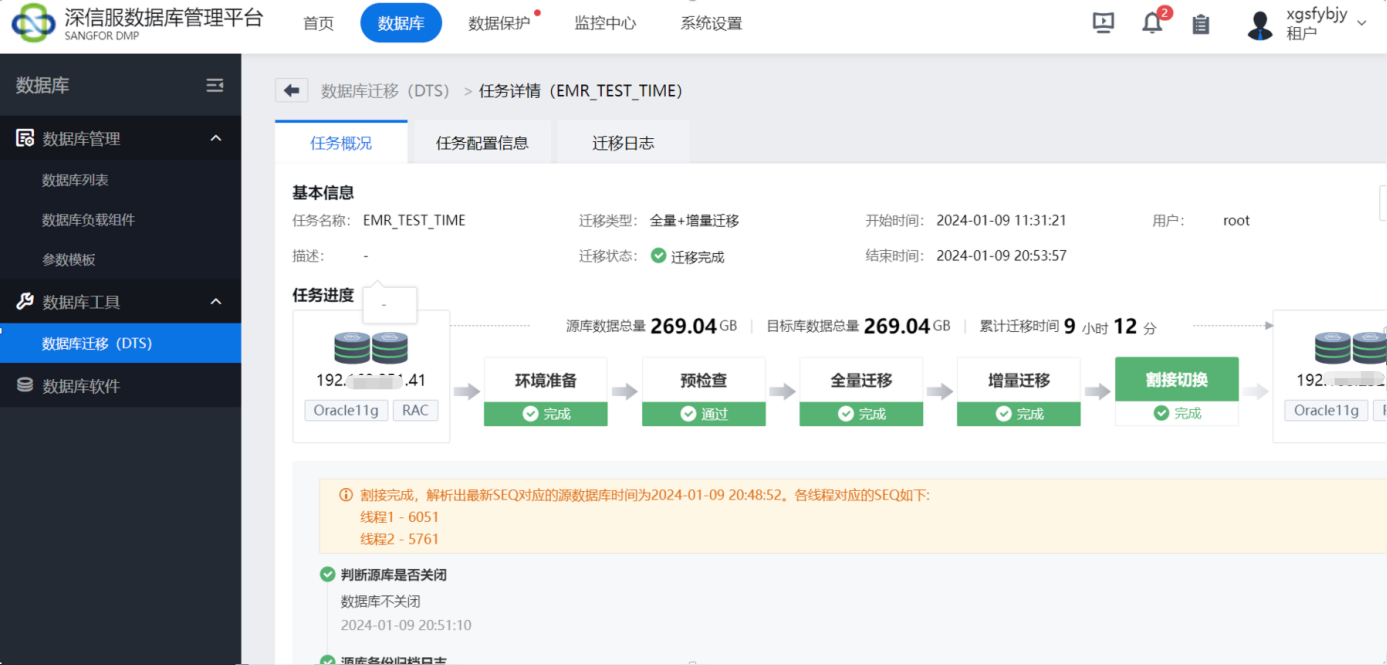Open the notification bell with 2 unread alerts
The height and width of the screenshot is (665, 1387).
click(x=1152, y=23)
